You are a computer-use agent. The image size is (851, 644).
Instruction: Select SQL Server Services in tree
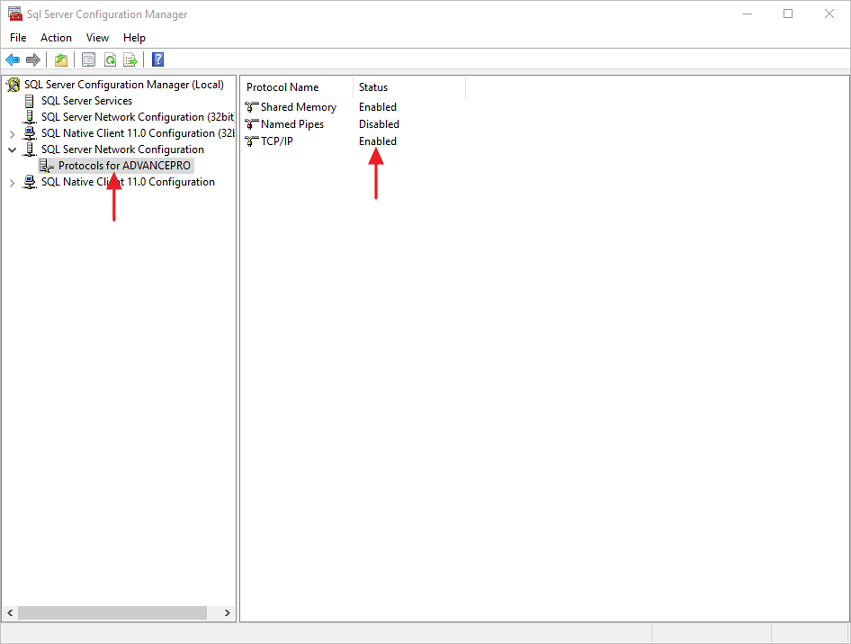pyautogui.click(x=86, y=101)
